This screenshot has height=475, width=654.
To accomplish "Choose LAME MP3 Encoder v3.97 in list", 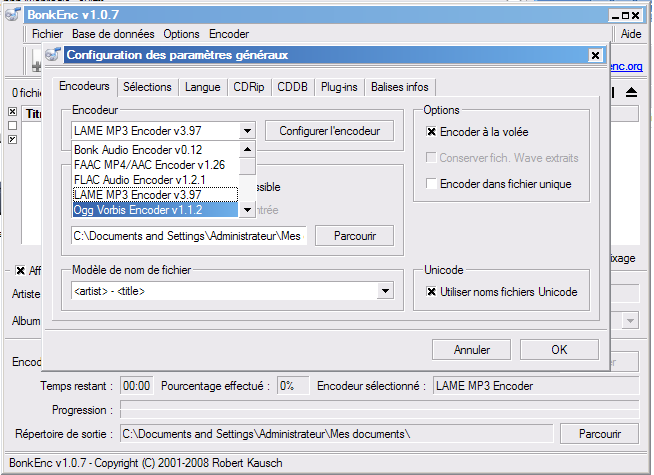I will [156, 195].
